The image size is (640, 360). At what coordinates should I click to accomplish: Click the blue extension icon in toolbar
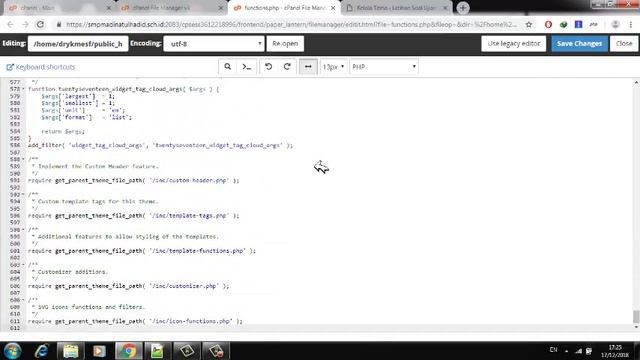(578, 25)
